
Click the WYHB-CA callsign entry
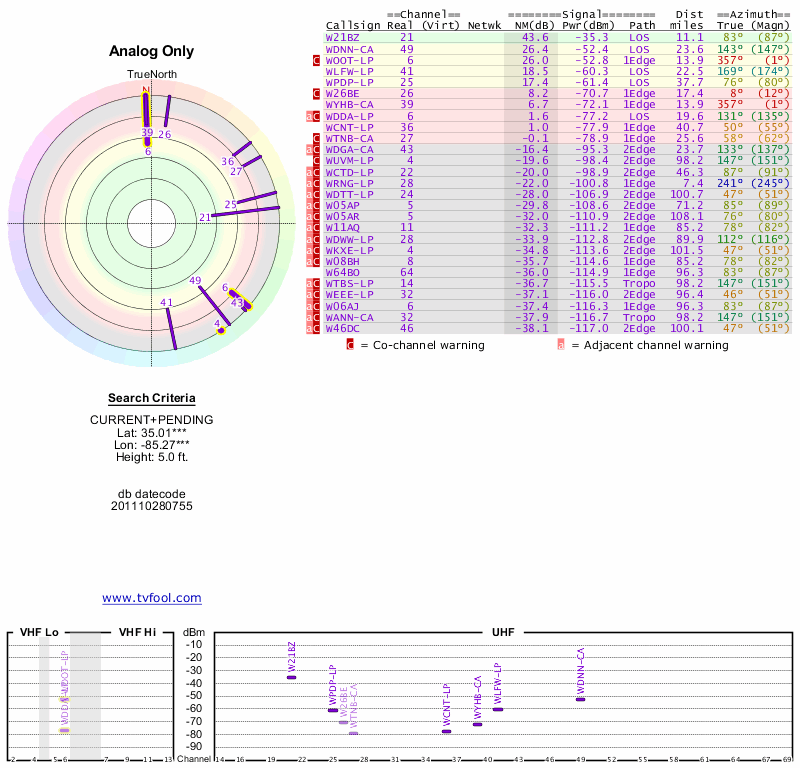coord(350,104)
